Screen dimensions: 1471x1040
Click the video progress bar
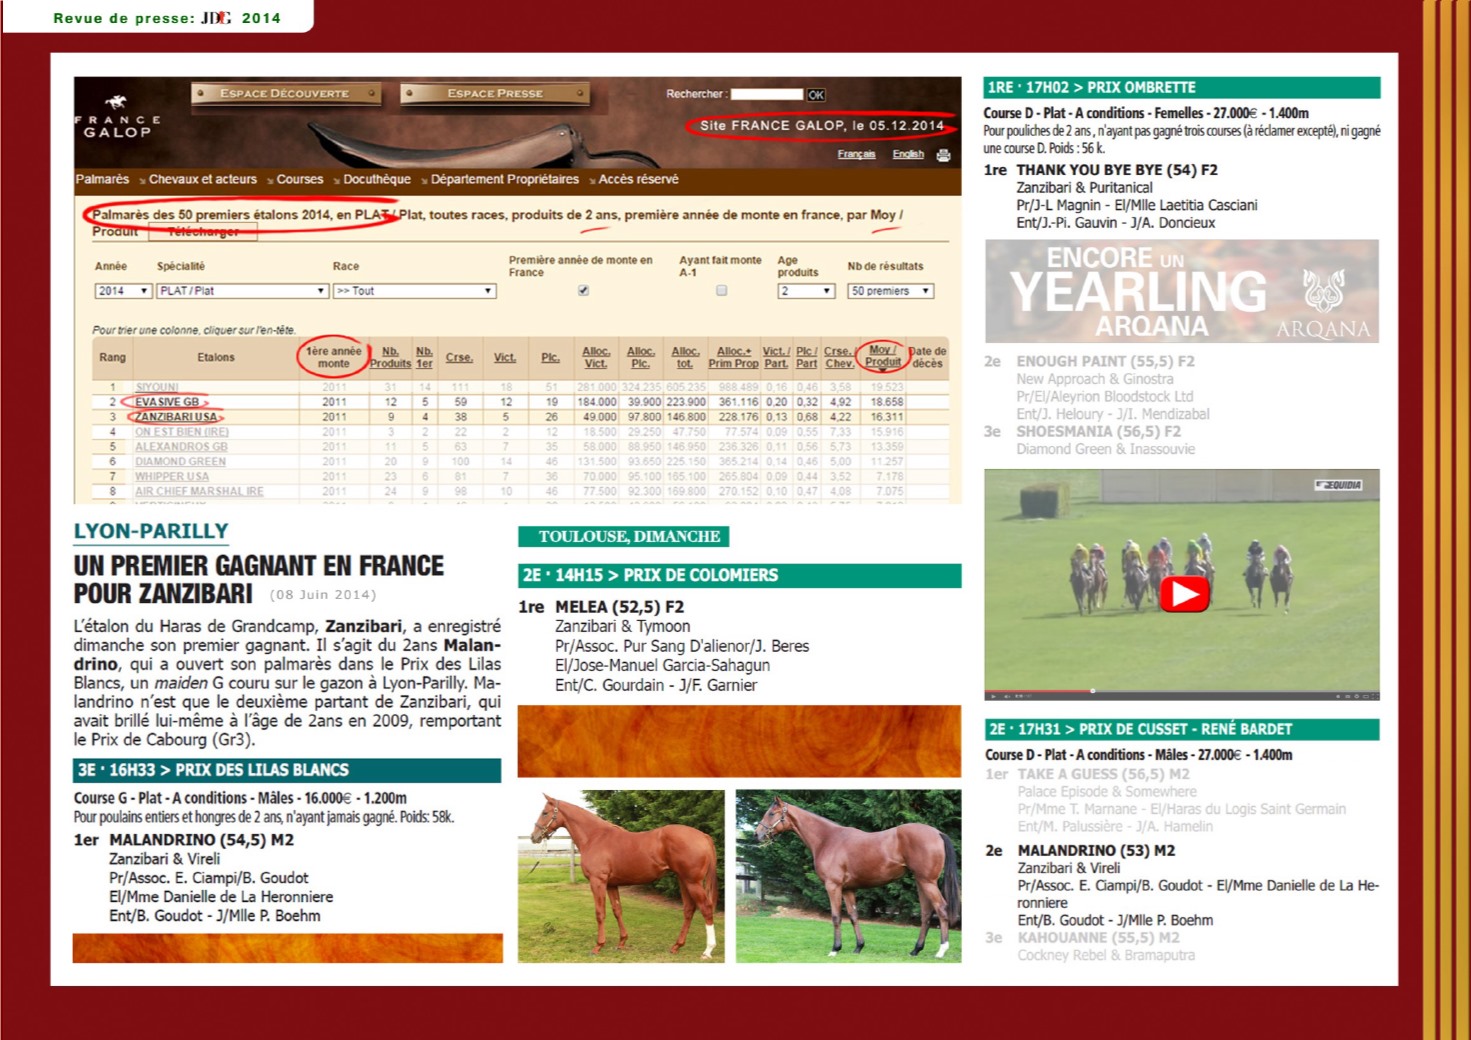pyautogui.click(x=1182, y=691)
